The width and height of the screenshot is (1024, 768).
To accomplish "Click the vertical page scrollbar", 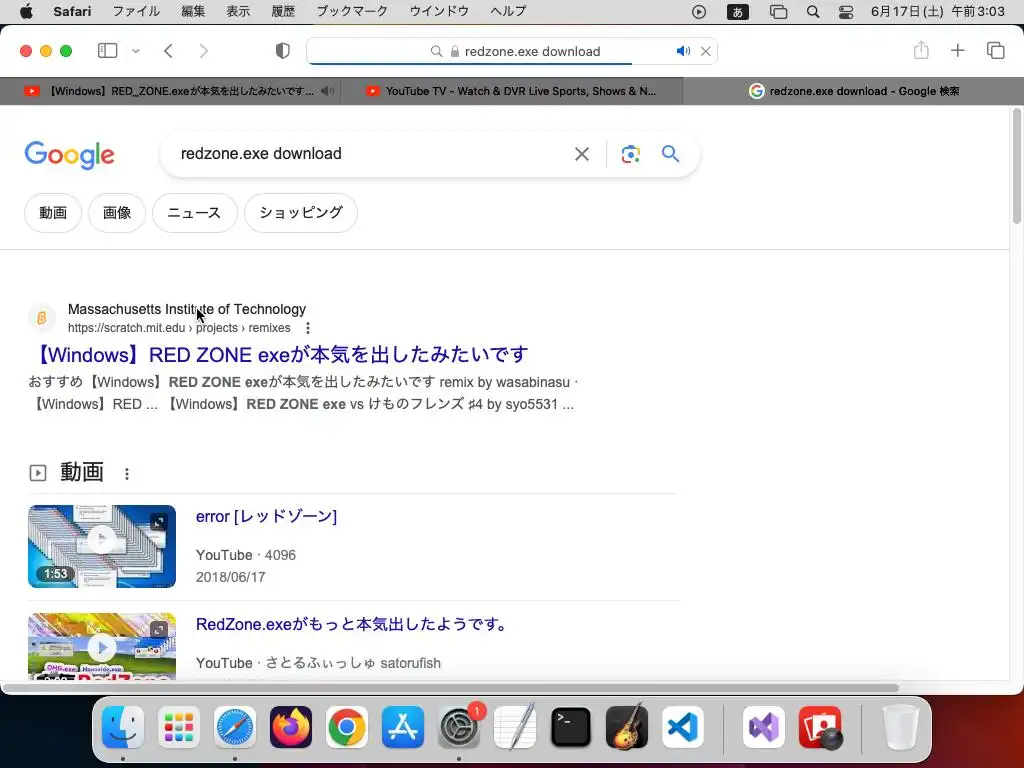I will [1016, 167].
